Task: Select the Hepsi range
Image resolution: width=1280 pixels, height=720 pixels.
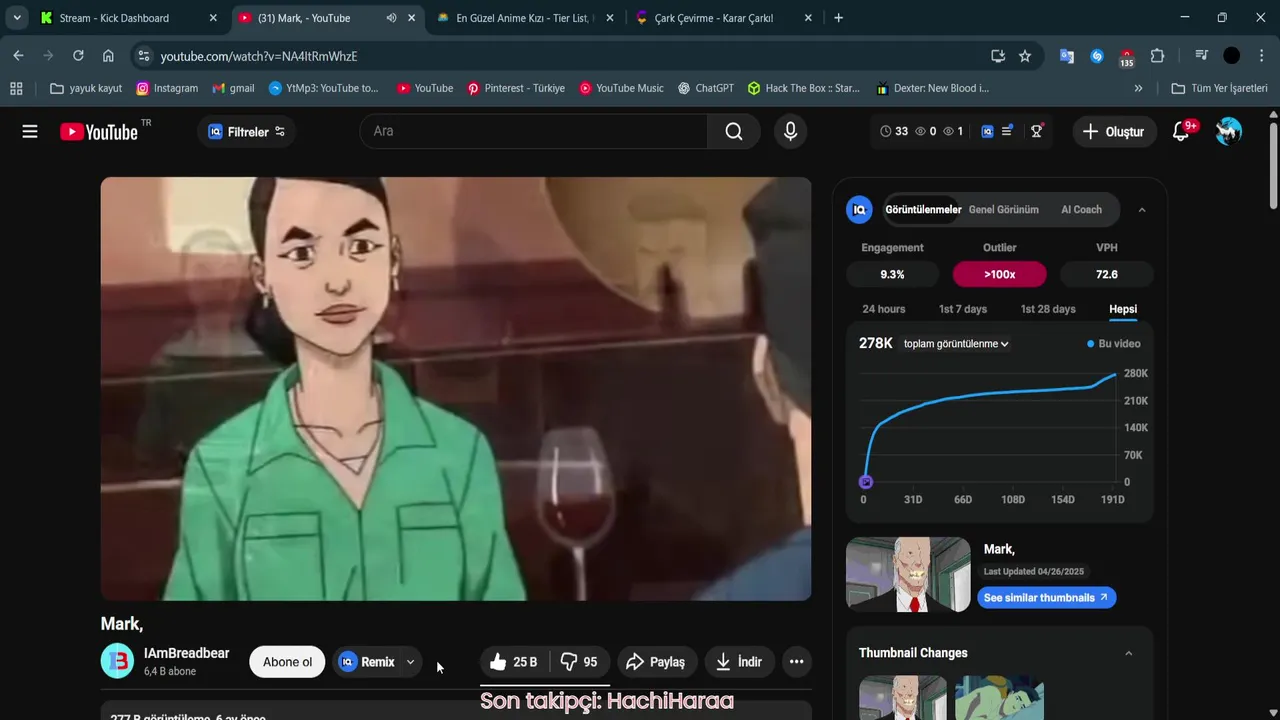Action: (1123, 309)
